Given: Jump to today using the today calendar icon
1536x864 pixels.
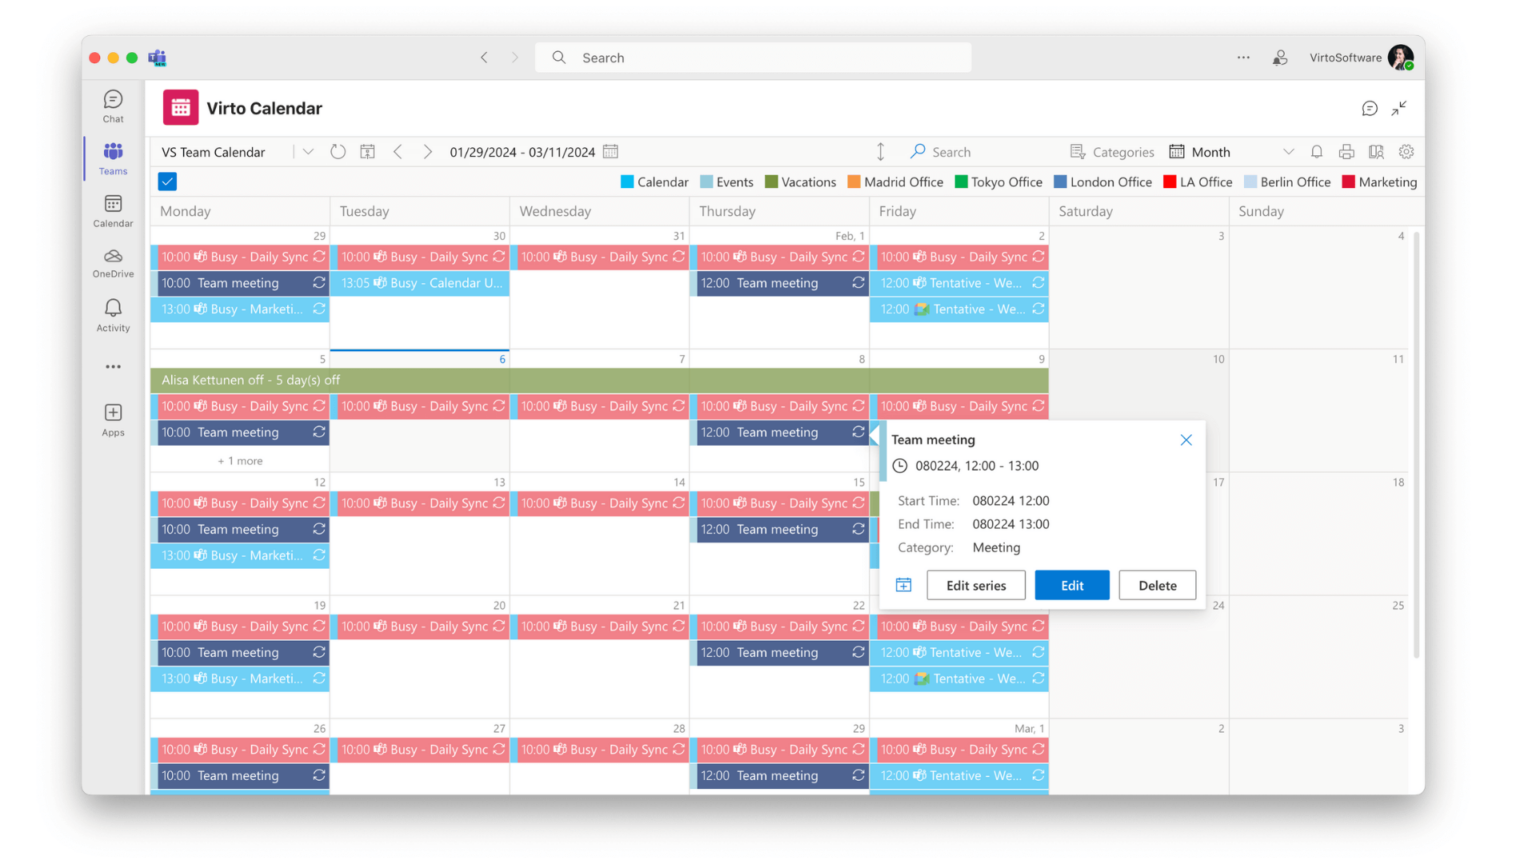Looking at the screenshot, I should [x=368, y=150].
